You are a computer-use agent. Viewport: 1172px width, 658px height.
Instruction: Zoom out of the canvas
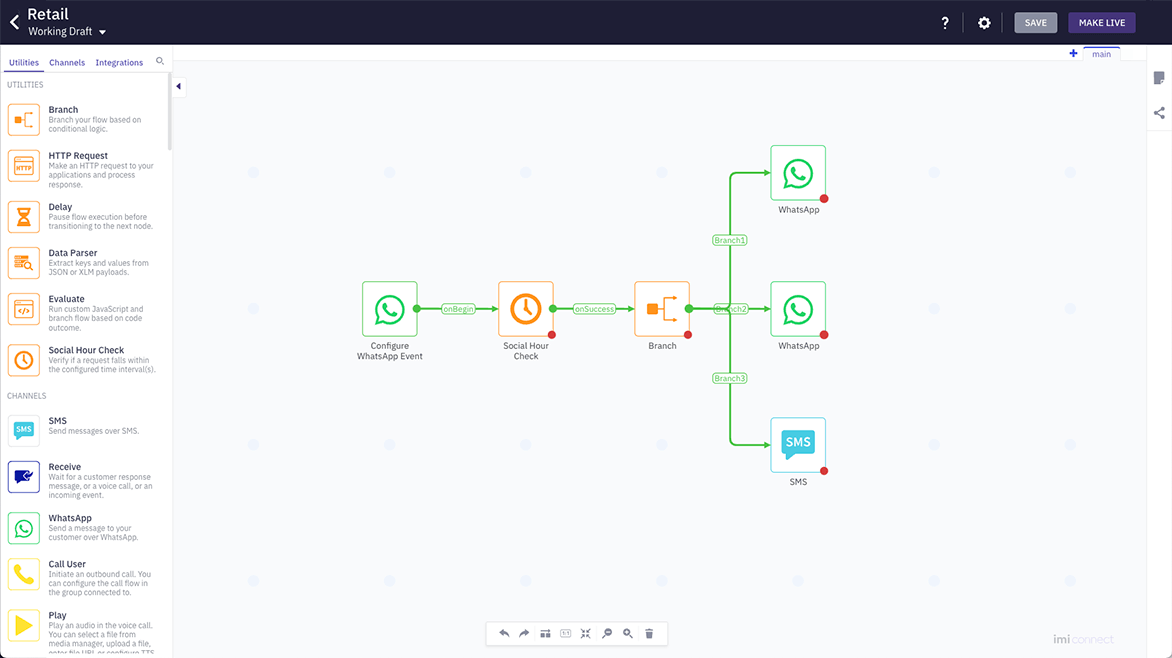(607, 633)
